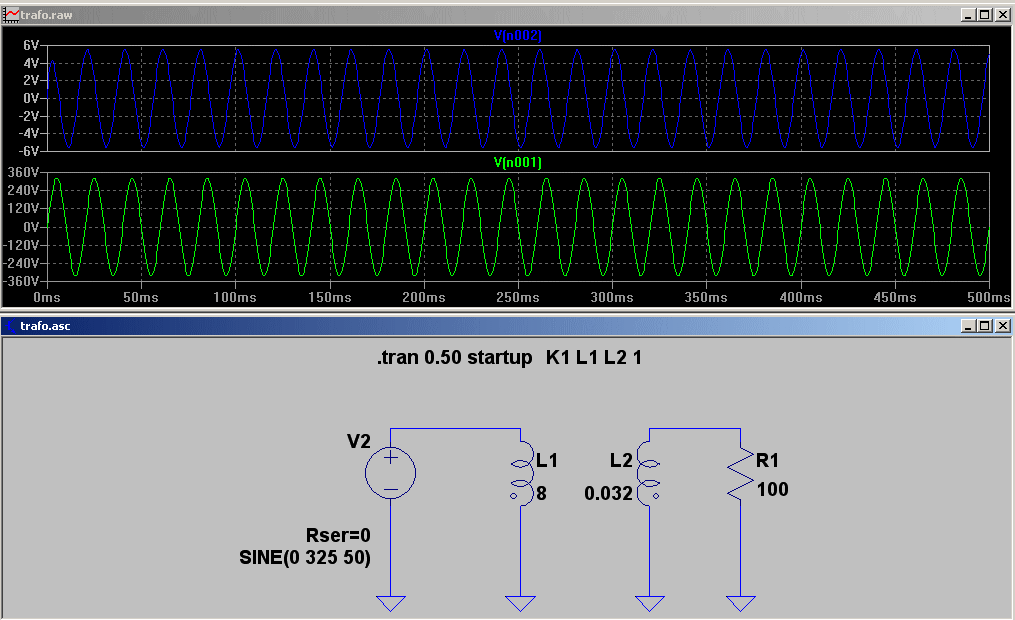Click the 0.032 inductance value of L2
Screen dimensions: 1015x620
click(x=608, y=493)
